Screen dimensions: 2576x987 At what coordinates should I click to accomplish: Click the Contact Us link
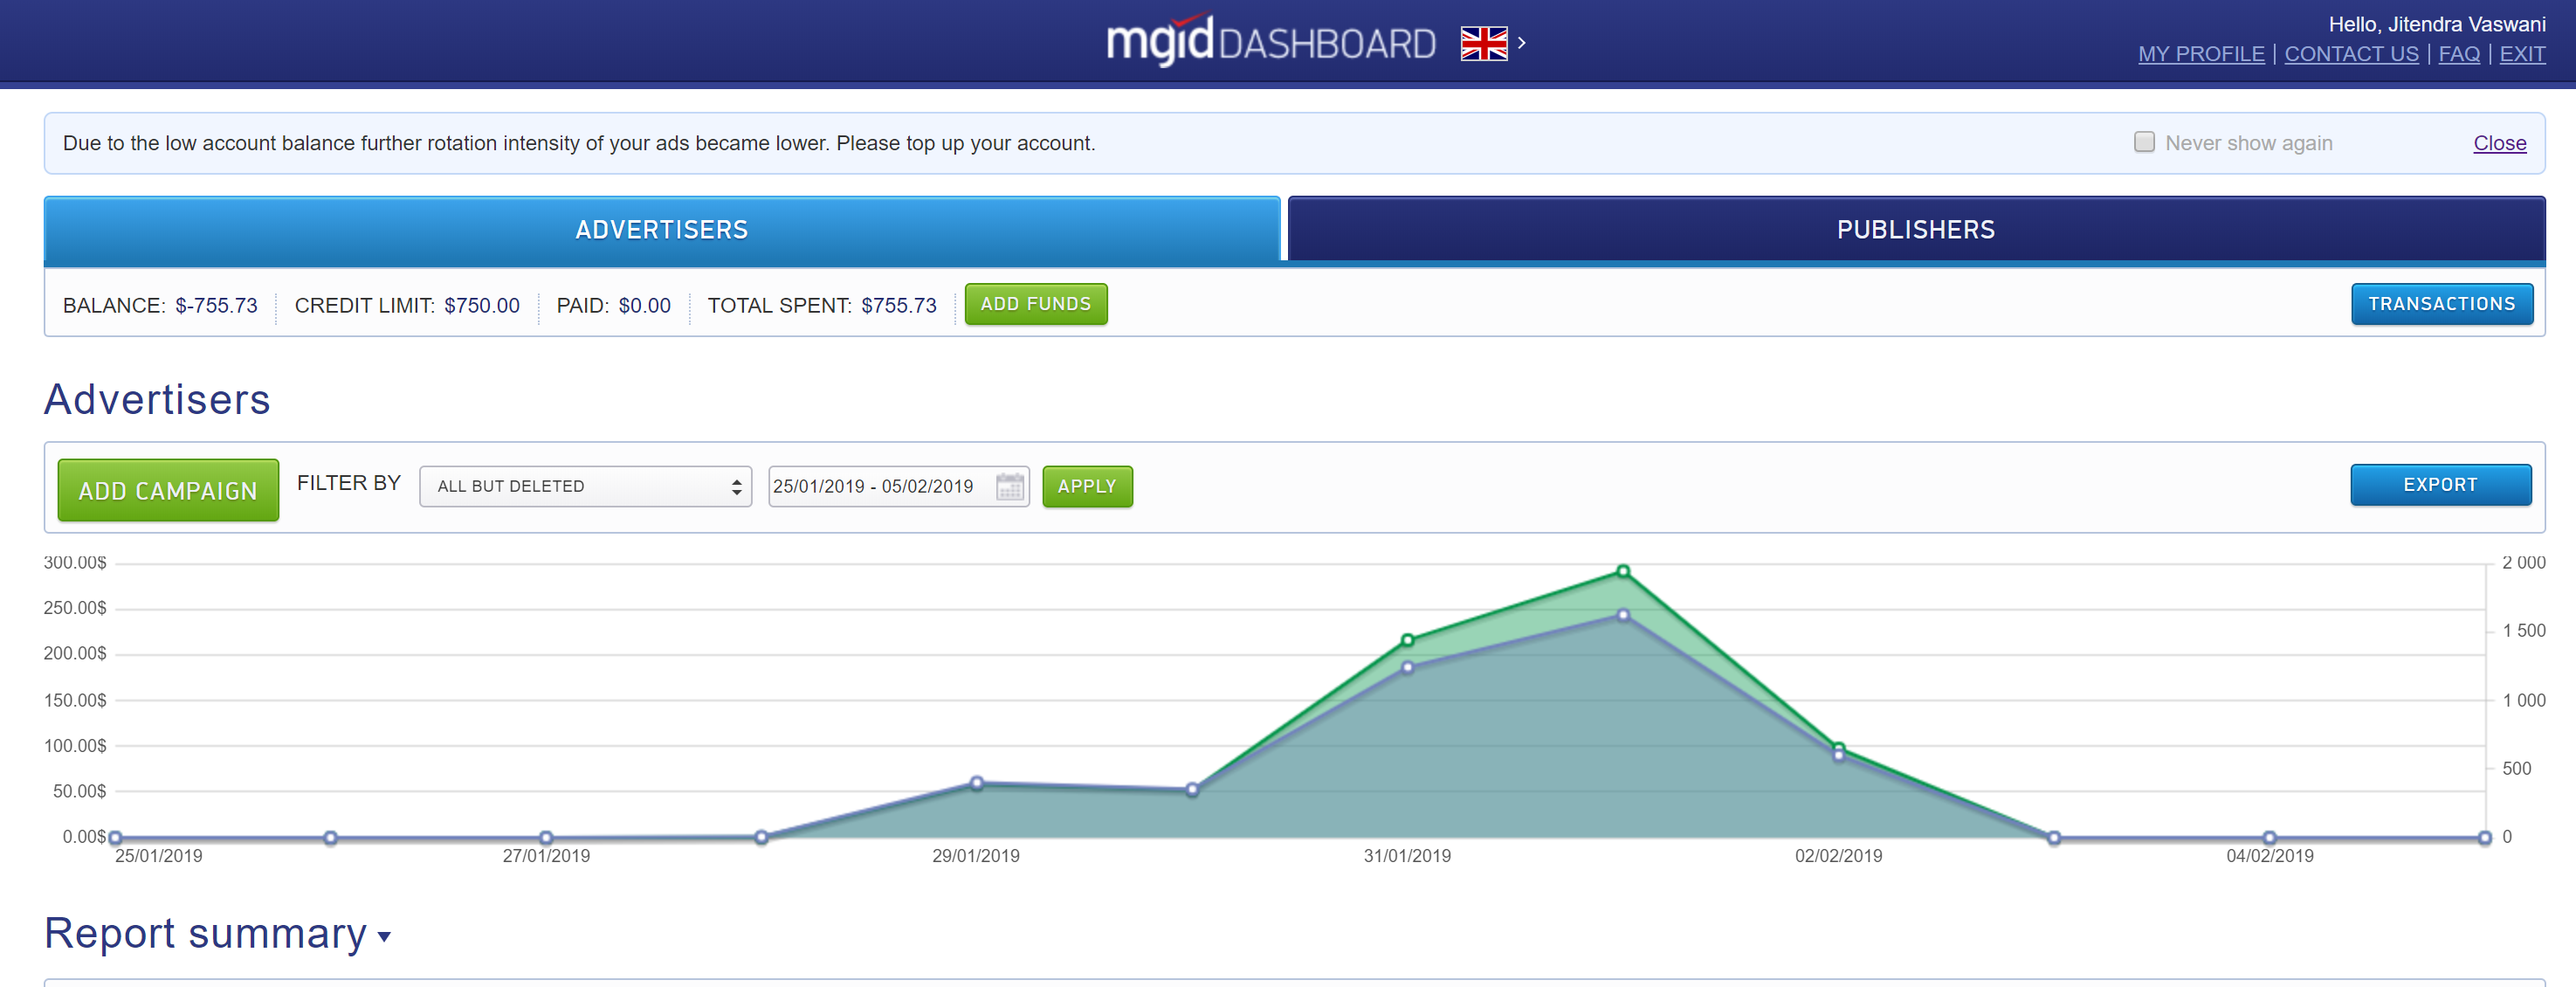click(x=2350, y=54)
